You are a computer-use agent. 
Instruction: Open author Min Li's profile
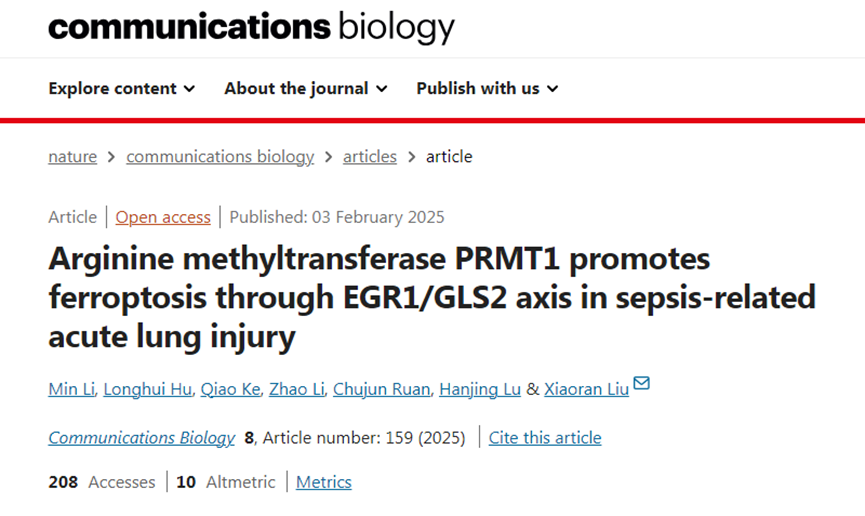coord(72,389)
